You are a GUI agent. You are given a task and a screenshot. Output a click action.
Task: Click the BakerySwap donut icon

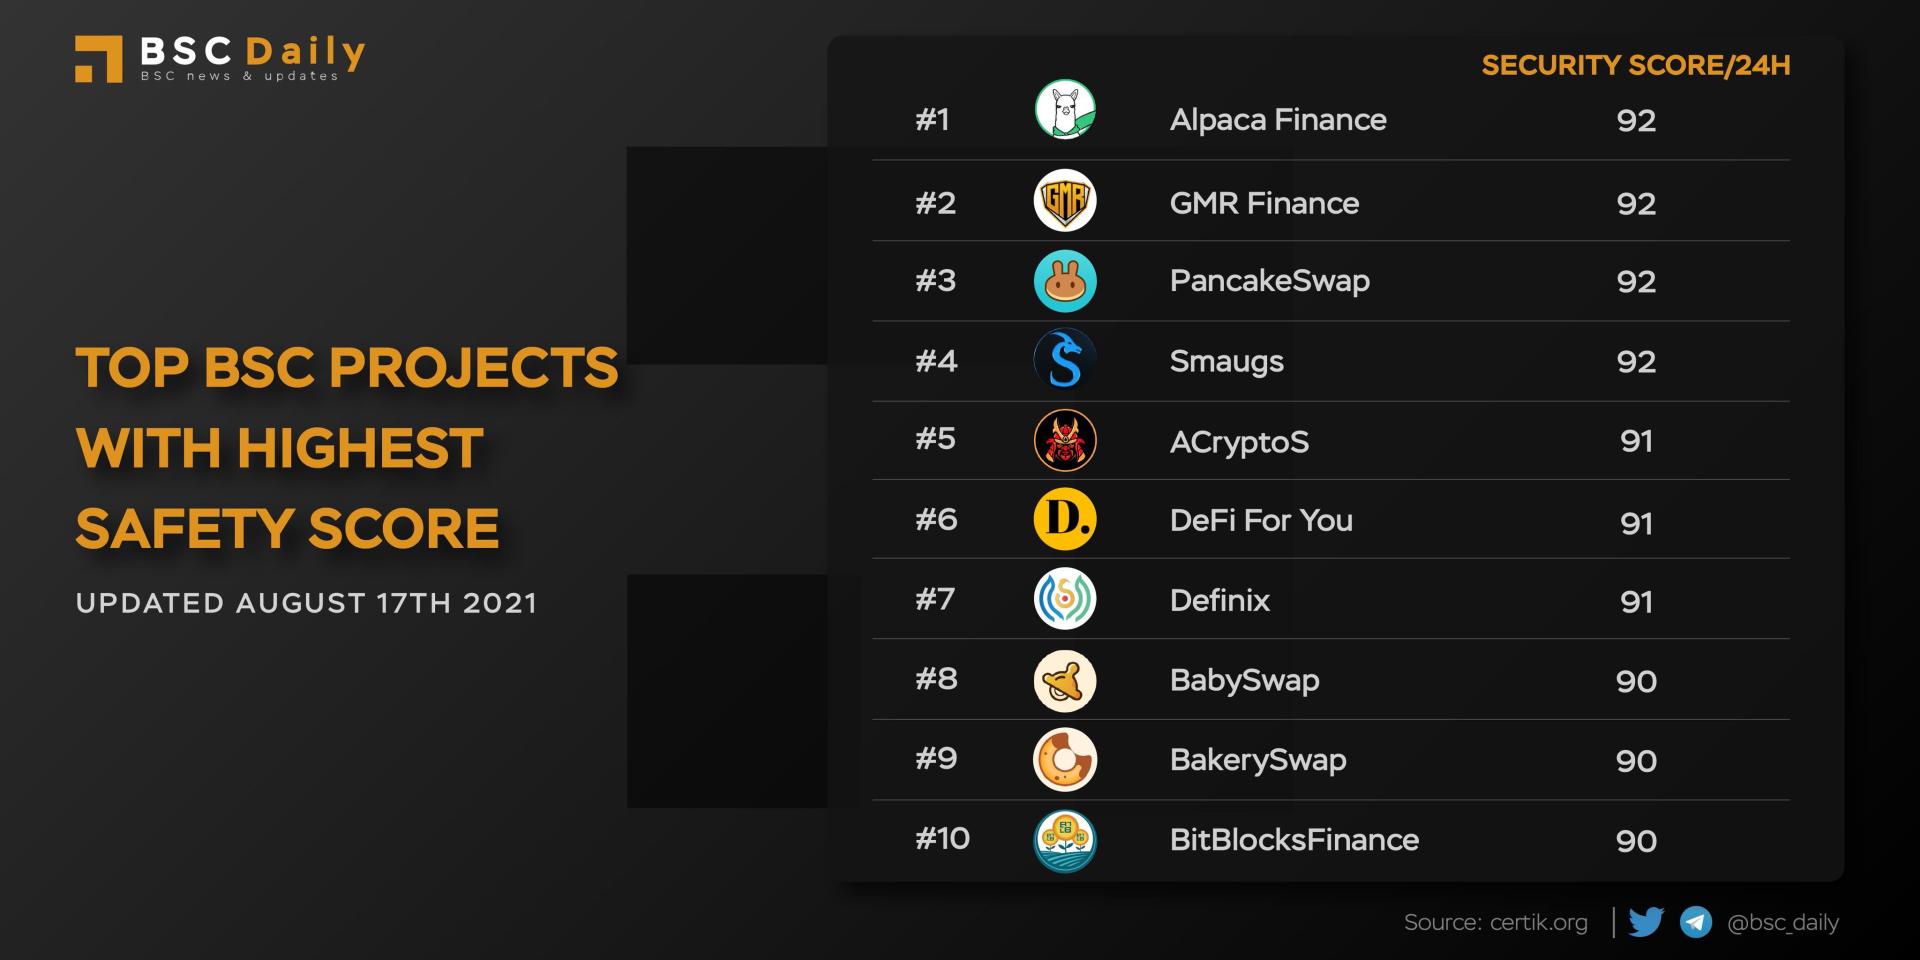(1065, 760)
